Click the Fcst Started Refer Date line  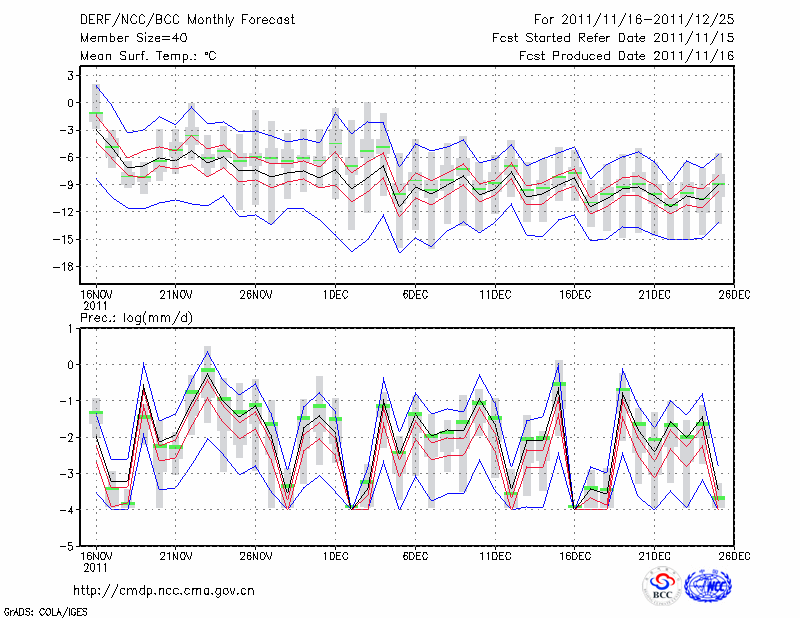(613, 38)
